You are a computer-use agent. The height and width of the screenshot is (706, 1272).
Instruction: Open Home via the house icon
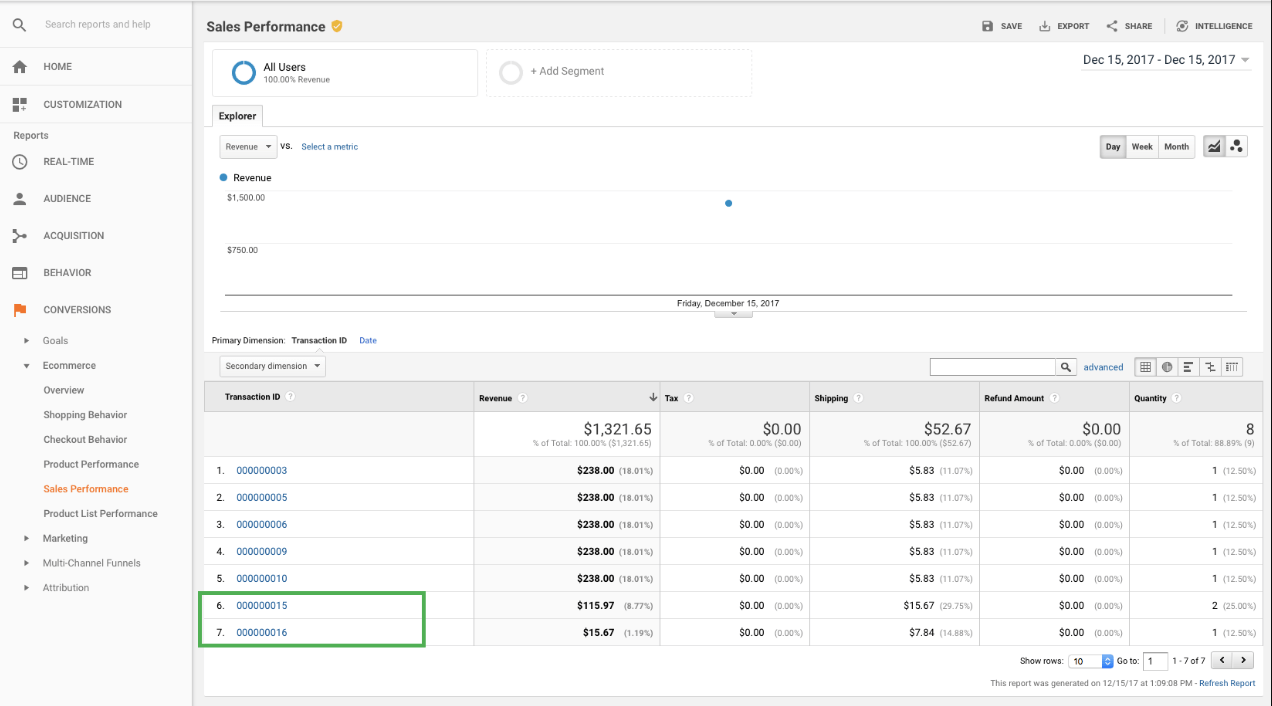pyautogui.click(x=19, y=67)
